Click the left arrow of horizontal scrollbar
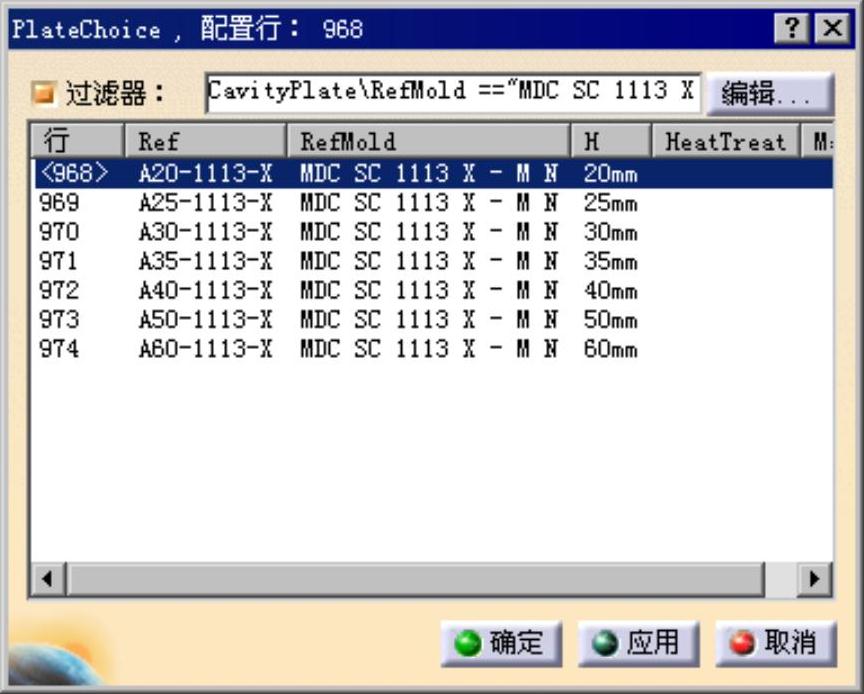Viewport: 864px width, 694px height. click(48, 579)
